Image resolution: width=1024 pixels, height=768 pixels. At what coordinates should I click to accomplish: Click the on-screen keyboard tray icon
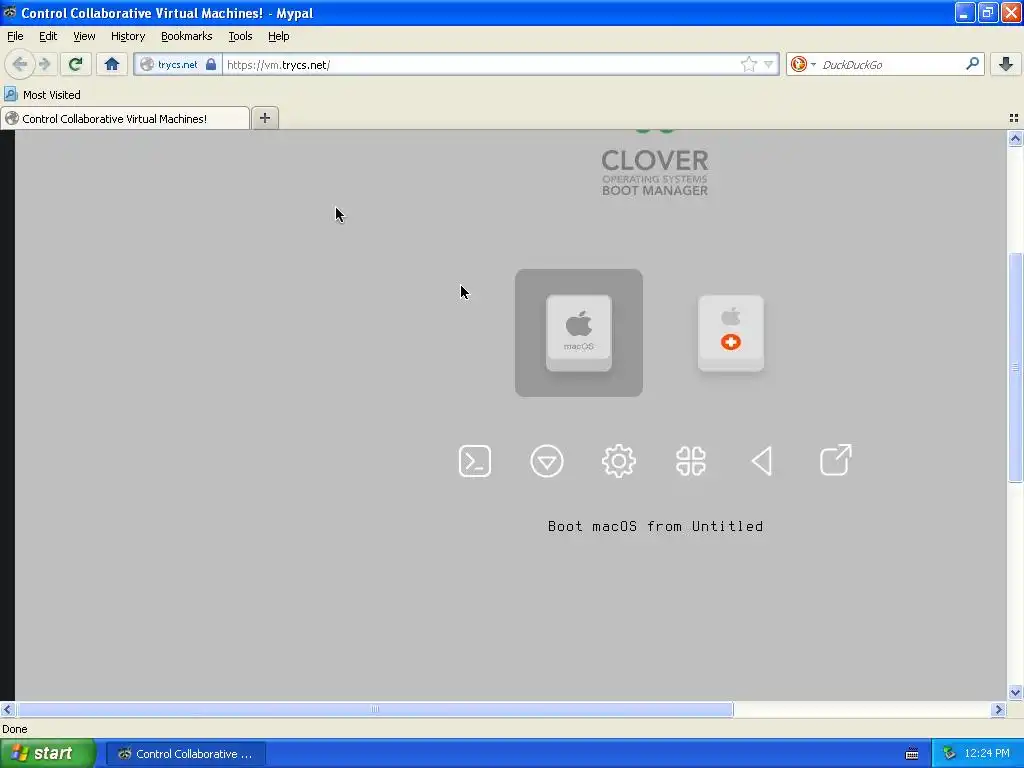[x=912, y=754]
